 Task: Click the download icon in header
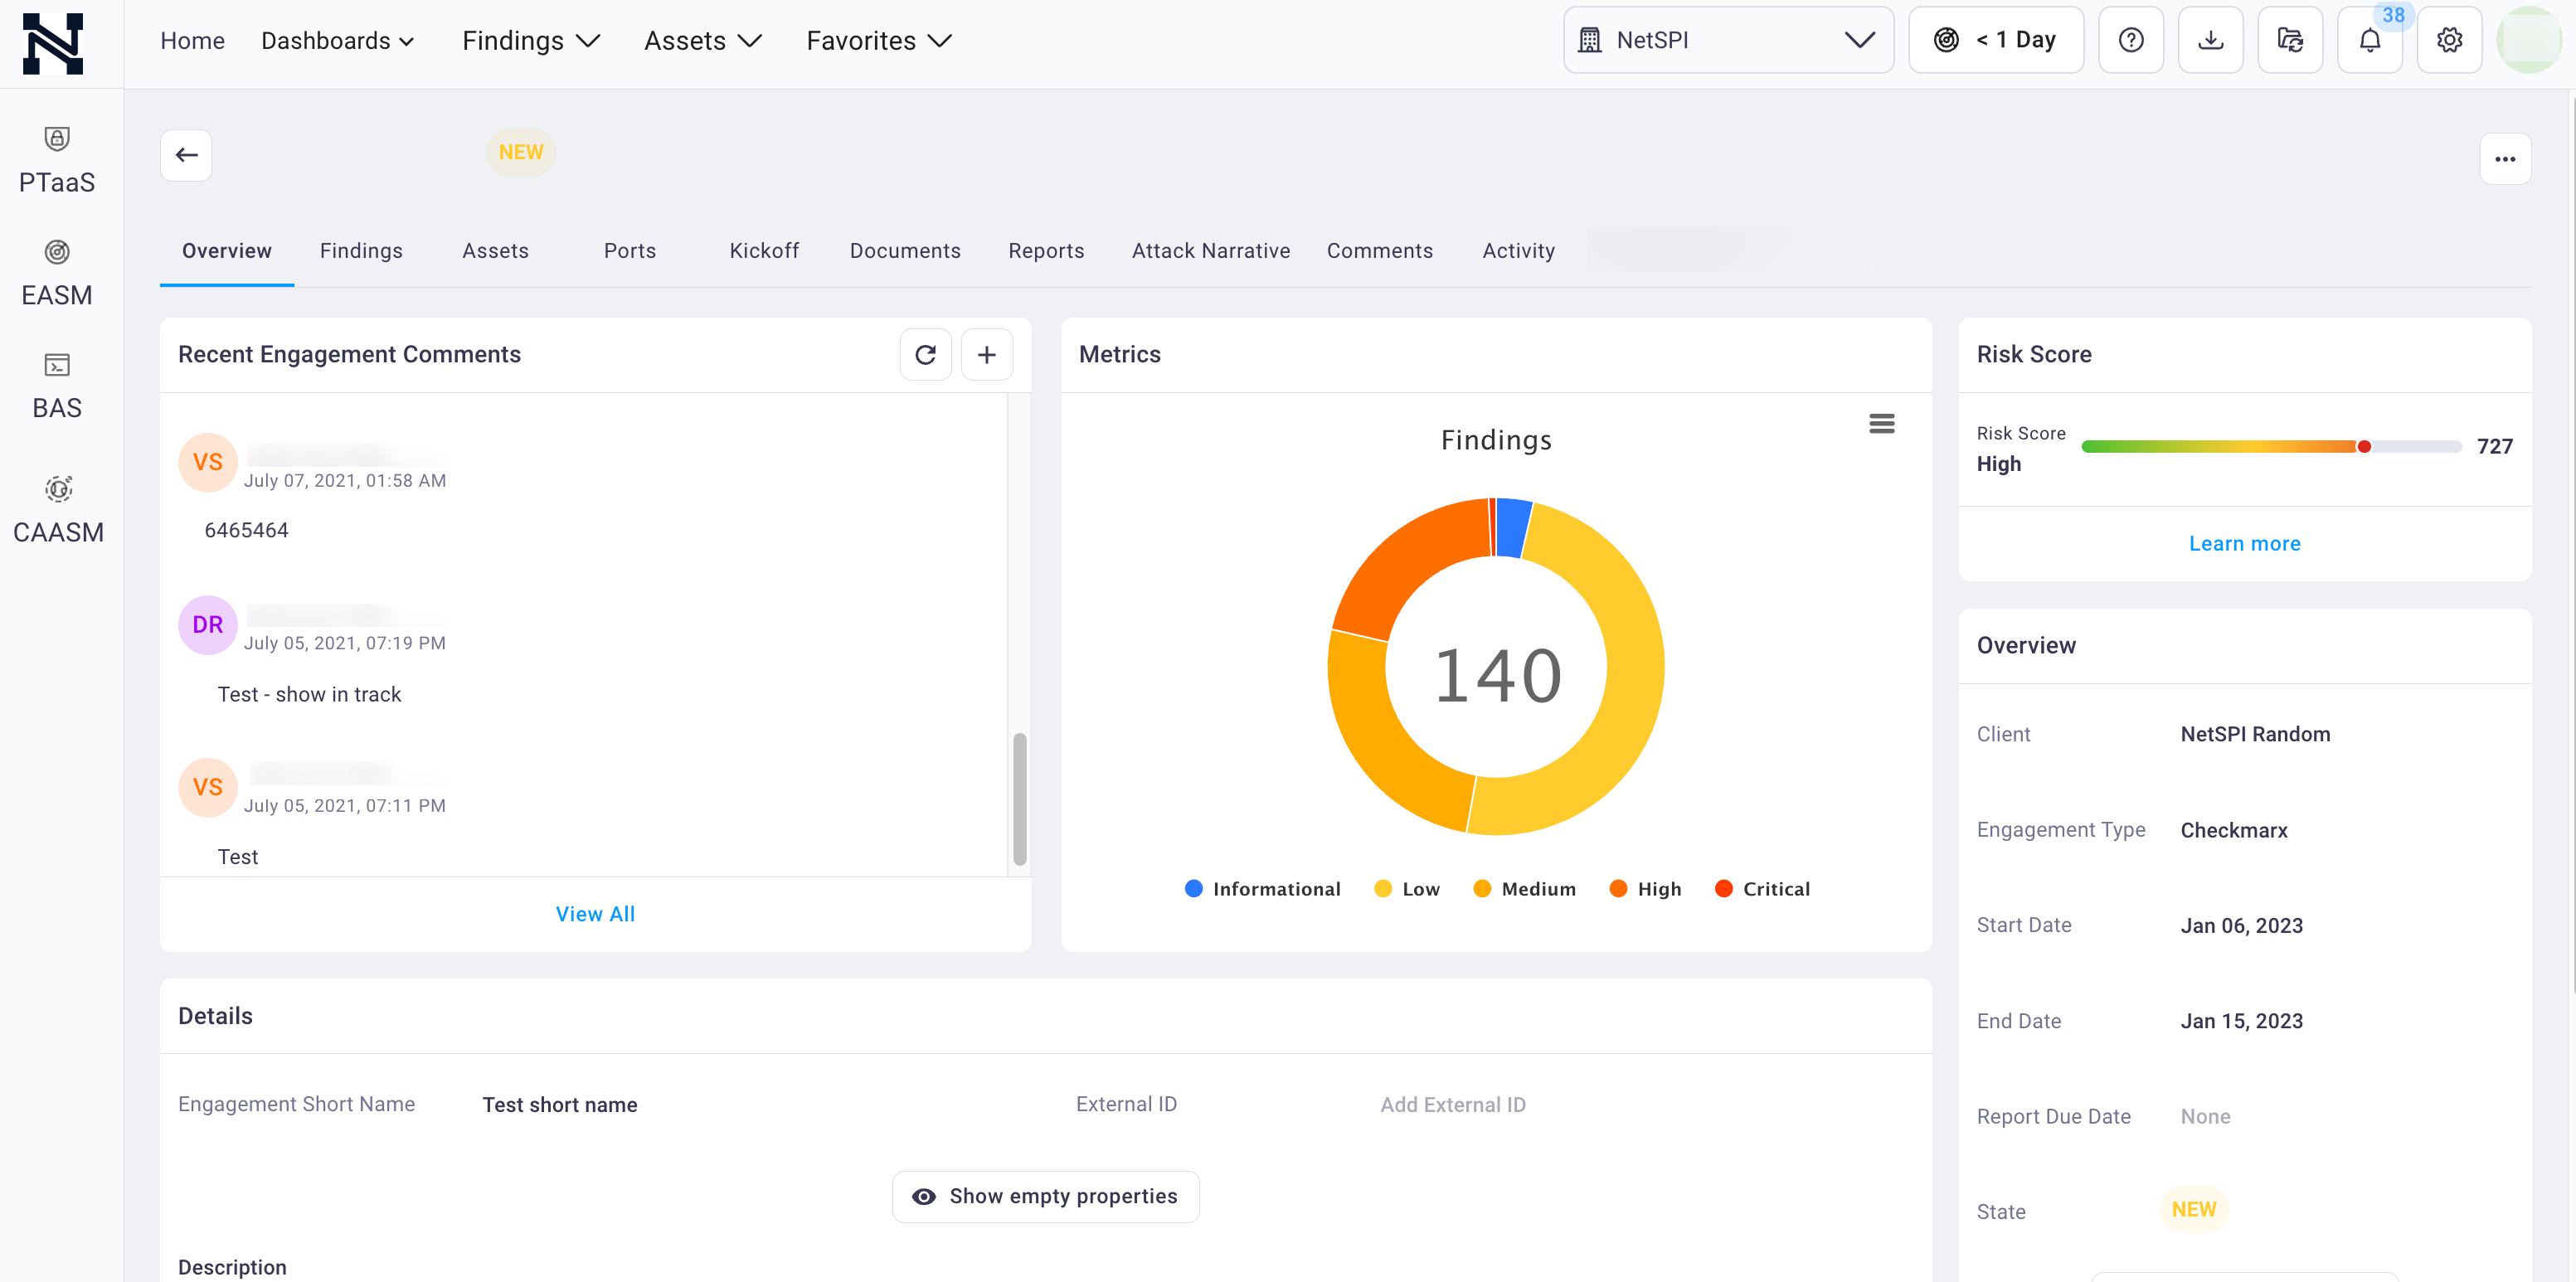click(2210, 40)
